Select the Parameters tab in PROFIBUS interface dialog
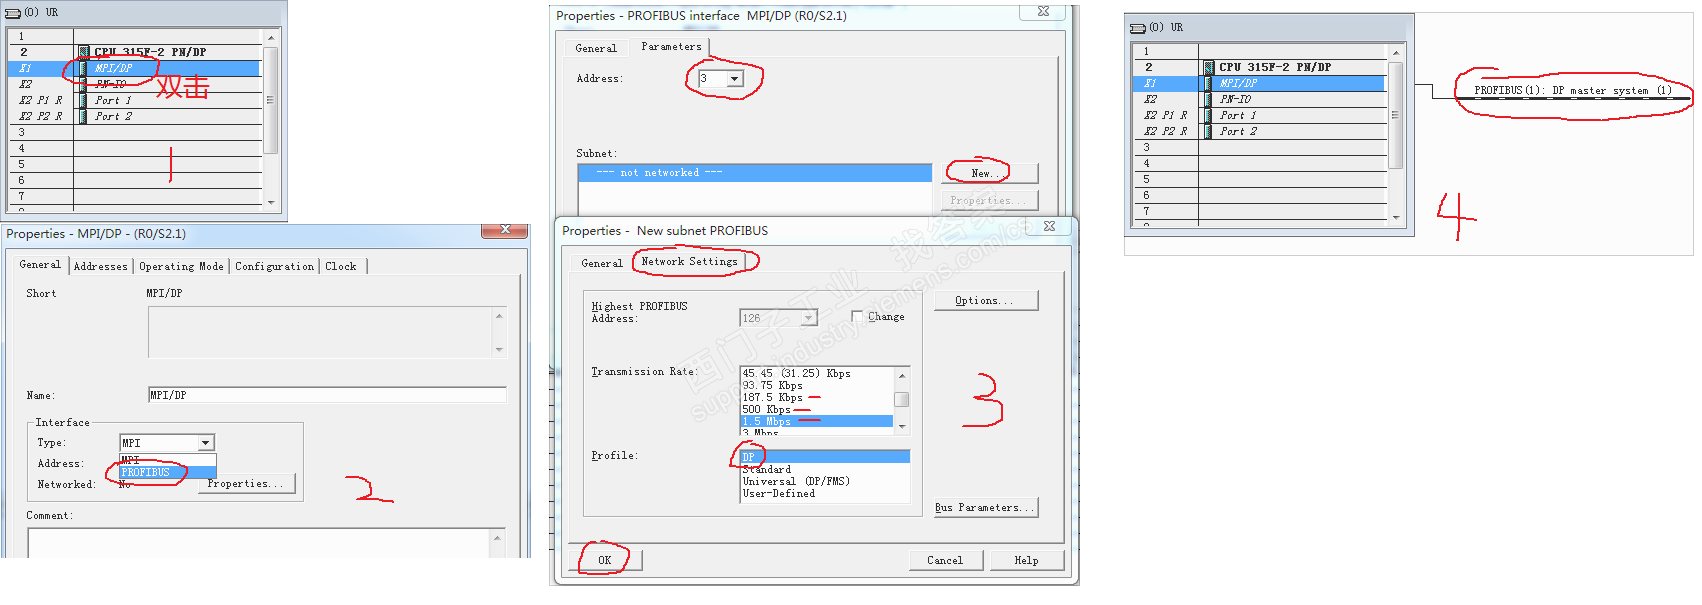Viewport: 1702px width, 605px height. 671,46
